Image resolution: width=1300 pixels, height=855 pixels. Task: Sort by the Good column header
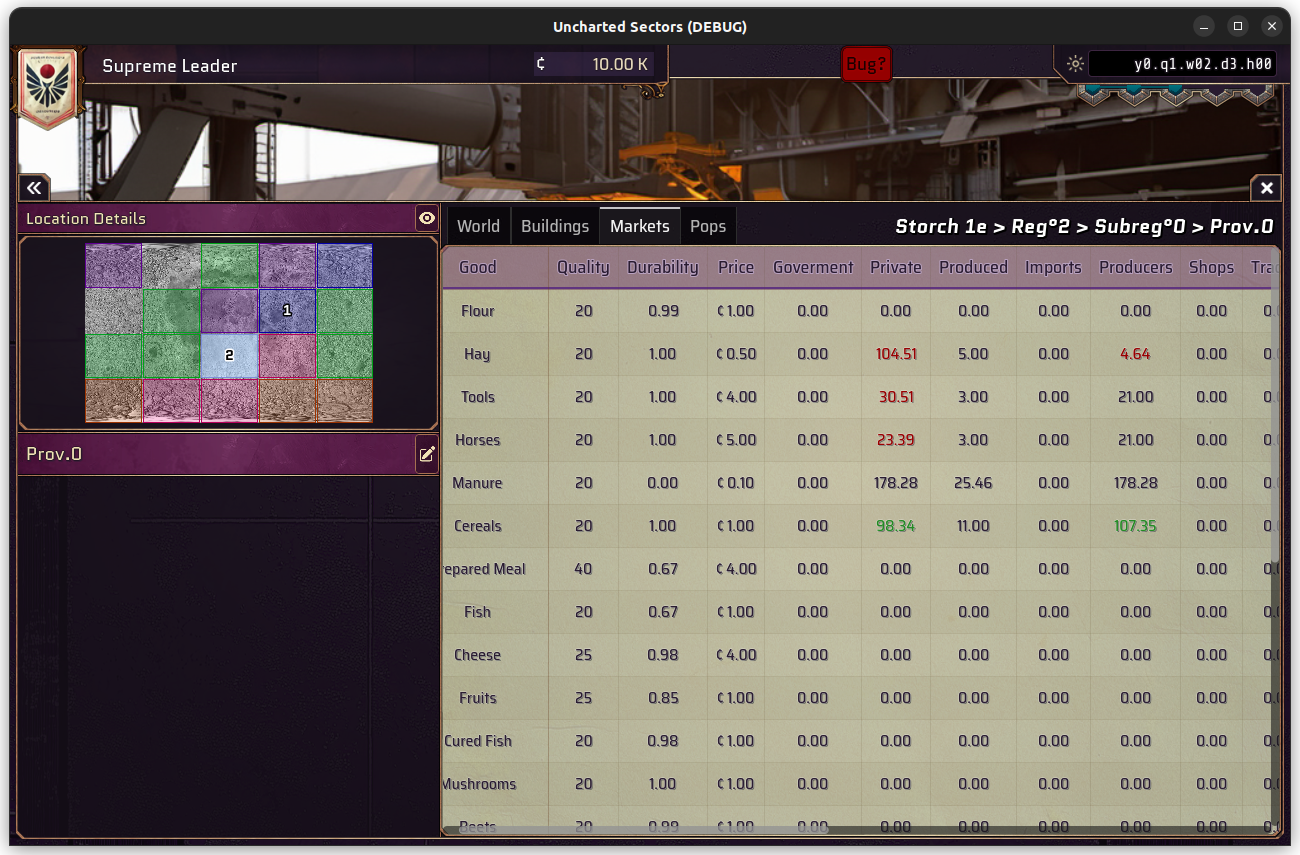(478, 267)
